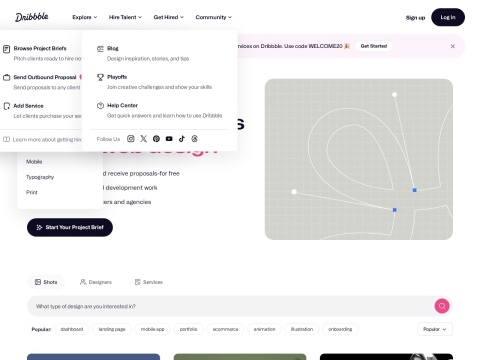The width and height of the screenshot is (480, 360).
Task: Open Dribbble's Pinterest page
Action: pyautogui.click(x=156, y=139)
